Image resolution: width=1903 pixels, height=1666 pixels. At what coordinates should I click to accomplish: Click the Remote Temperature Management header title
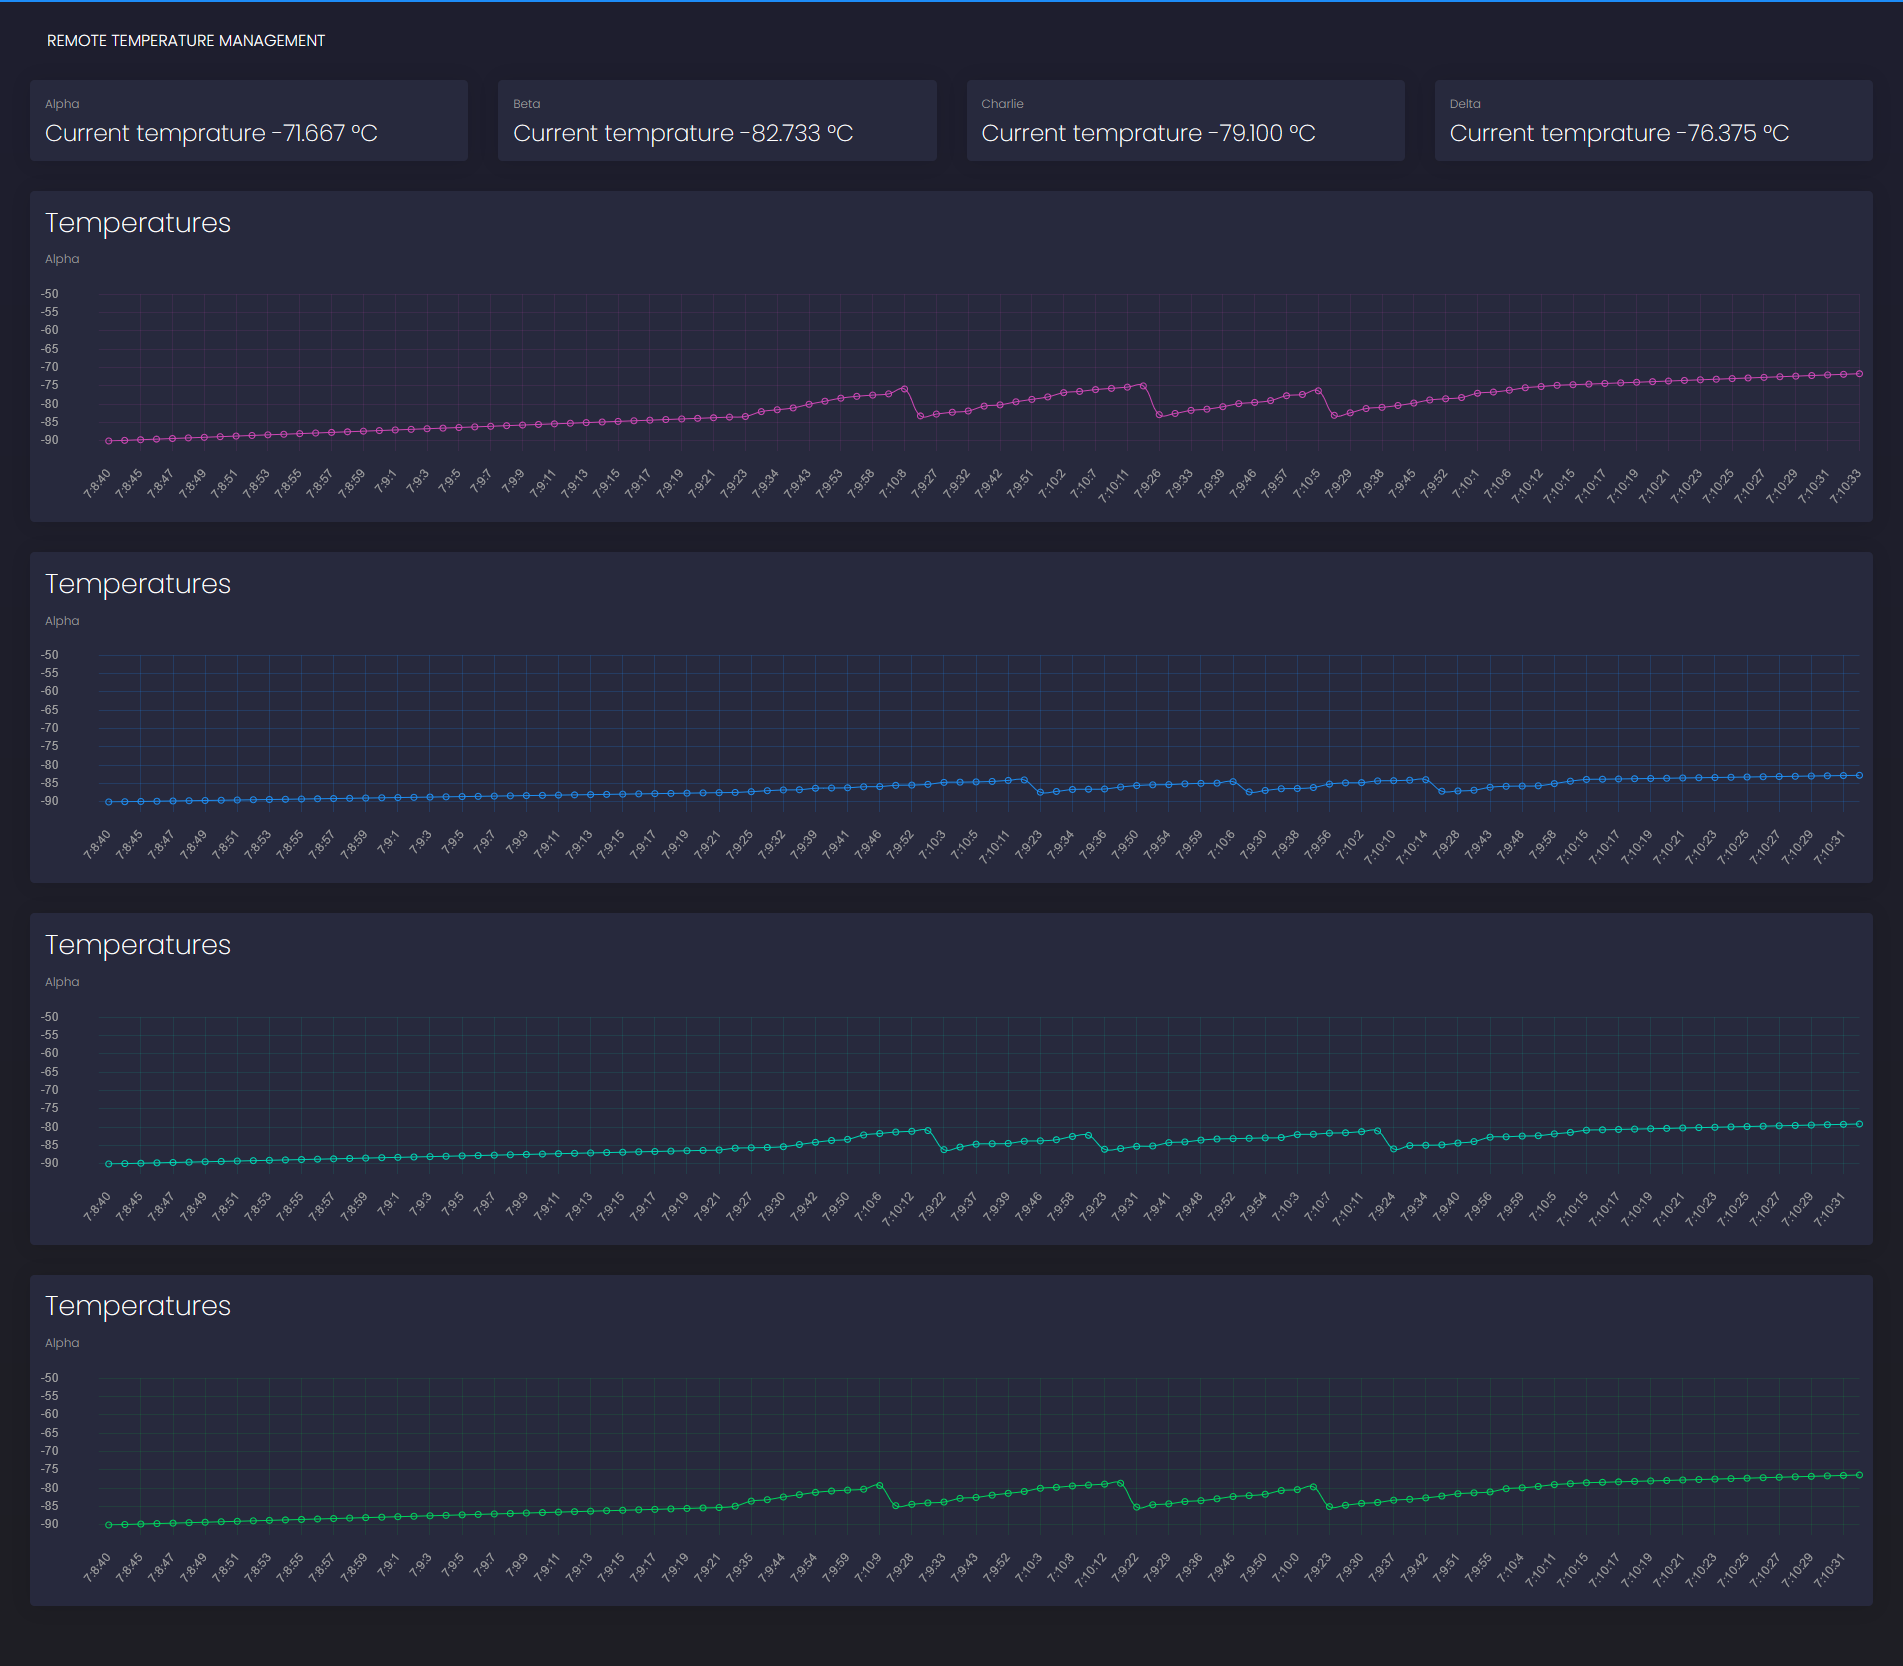[x=186, y=41]
